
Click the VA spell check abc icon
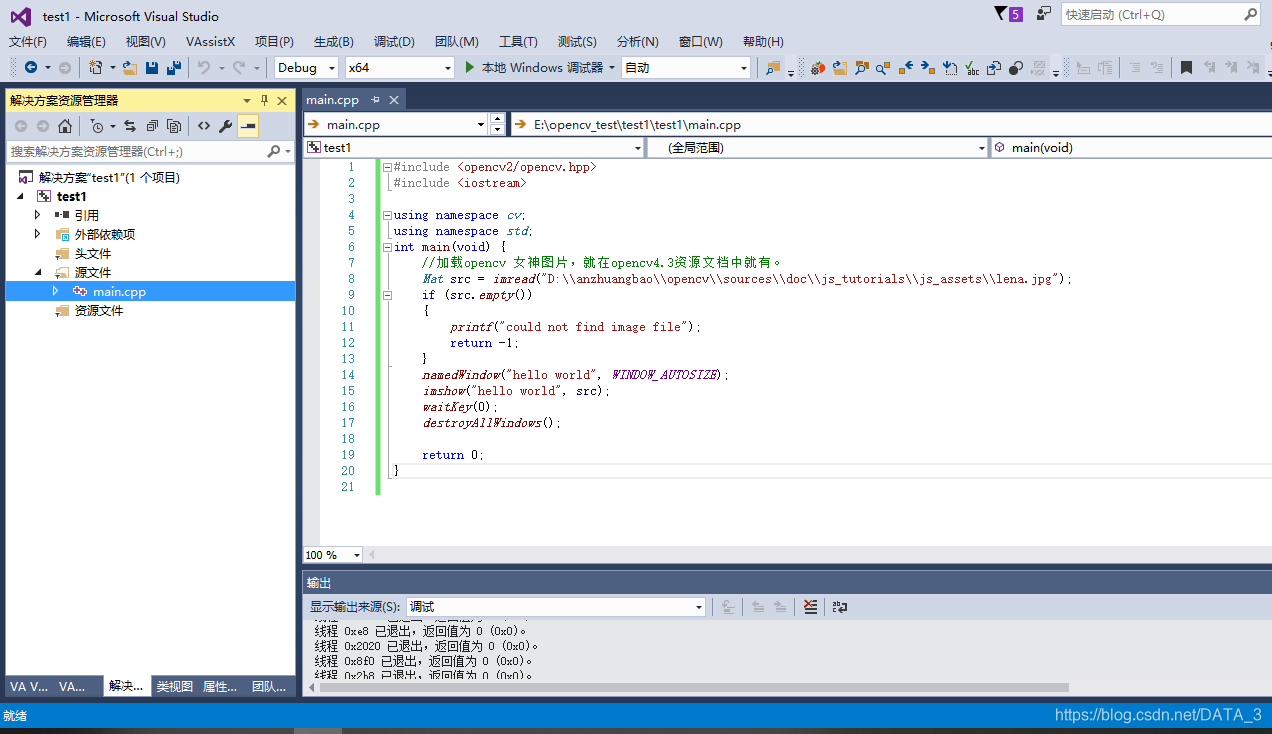[972, 68]
